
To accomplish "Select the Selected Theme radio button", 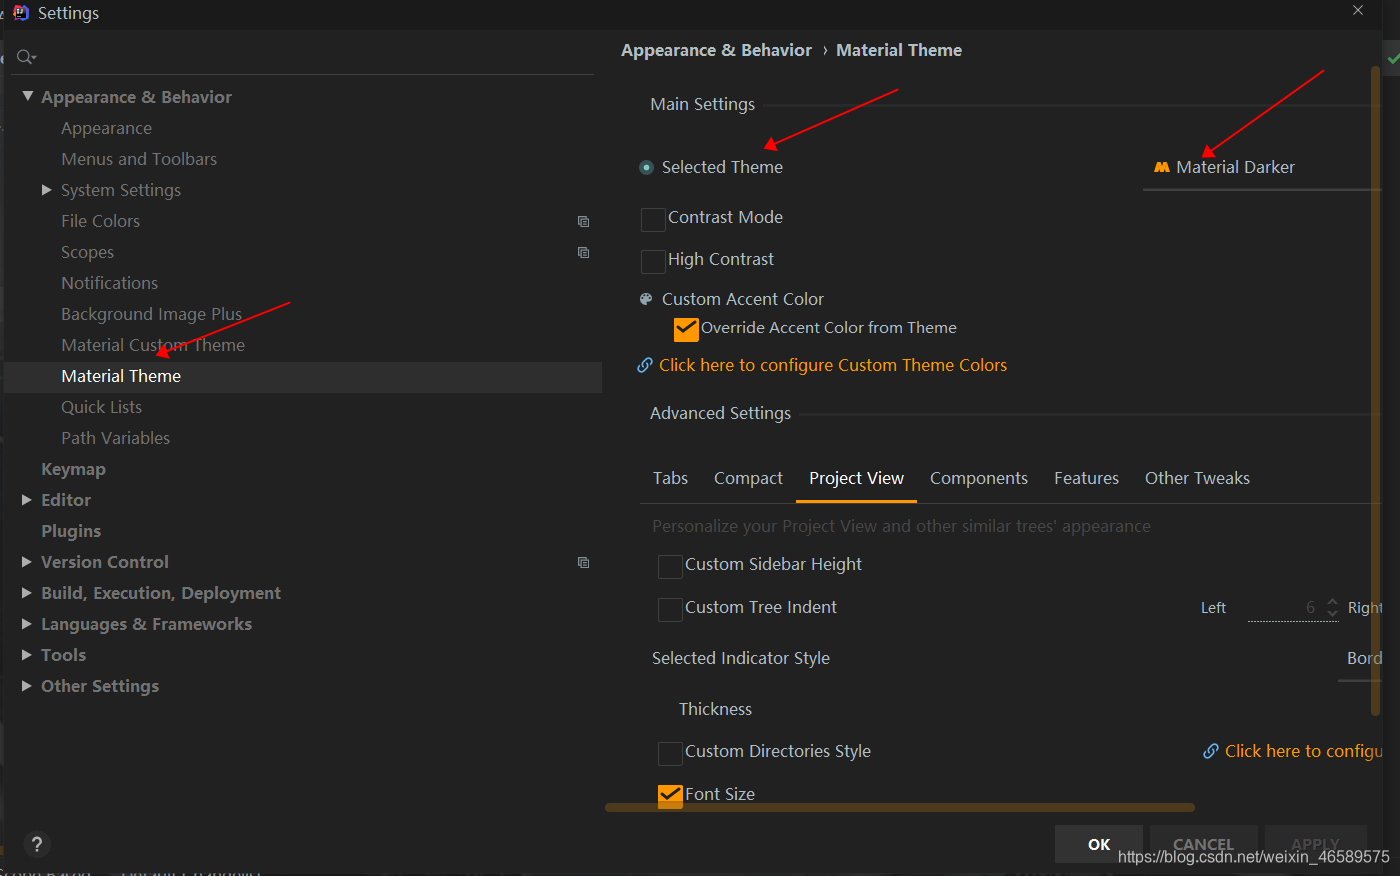I will 647,167.
